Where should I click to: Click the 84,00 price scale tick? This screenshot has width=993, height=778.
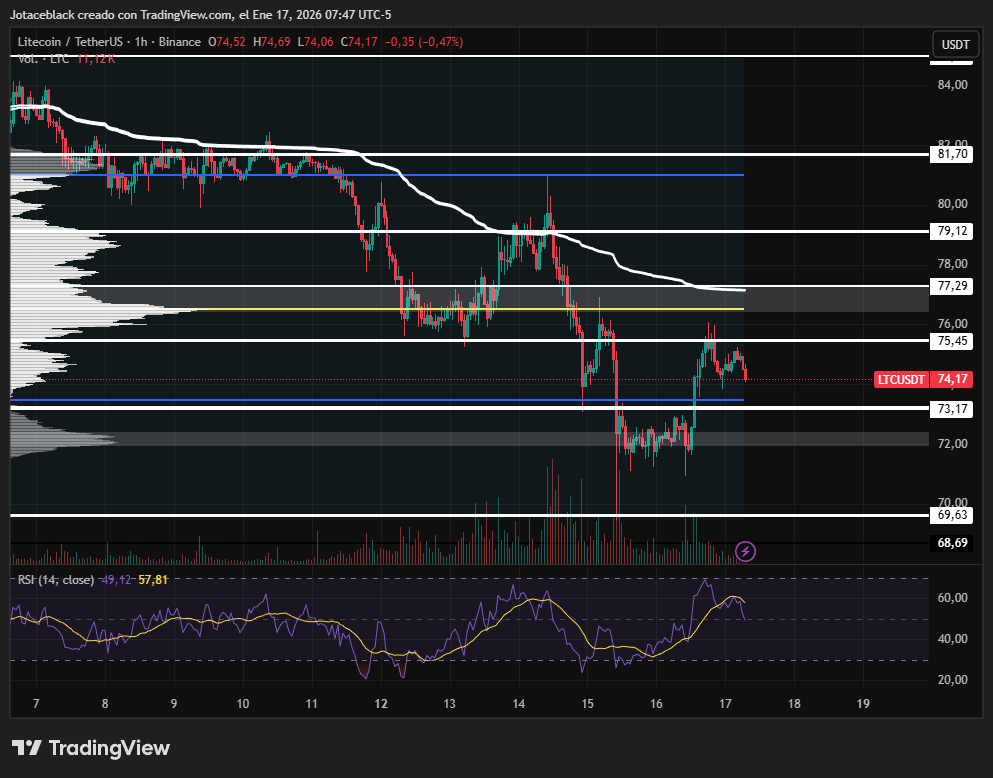point(952,85)
